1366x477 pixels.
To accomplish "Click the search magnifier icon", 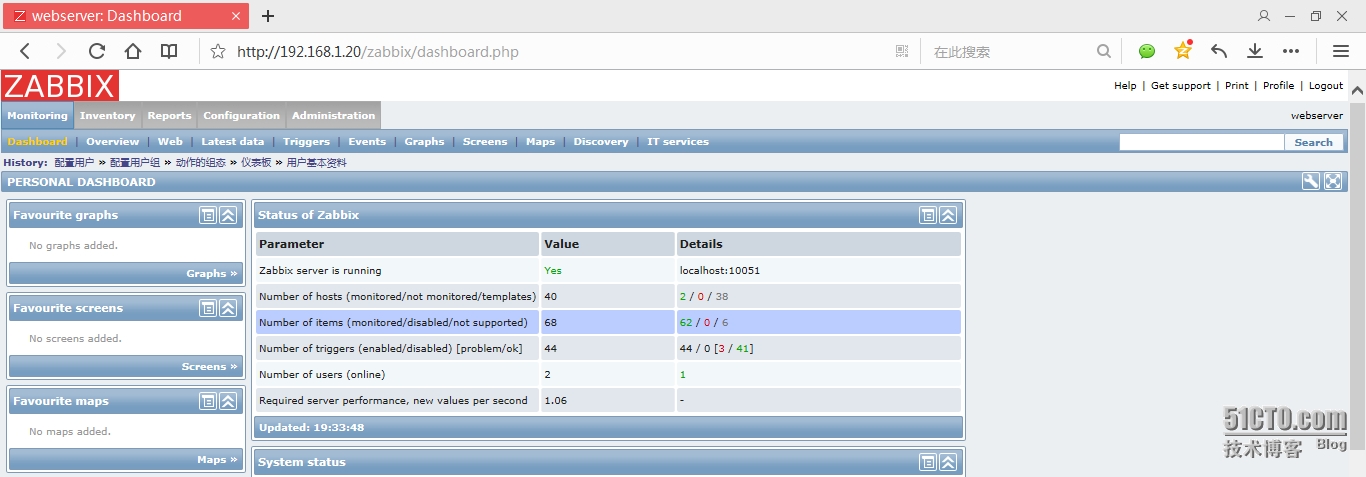I will pyautogui.click(x=1103, y=51).
